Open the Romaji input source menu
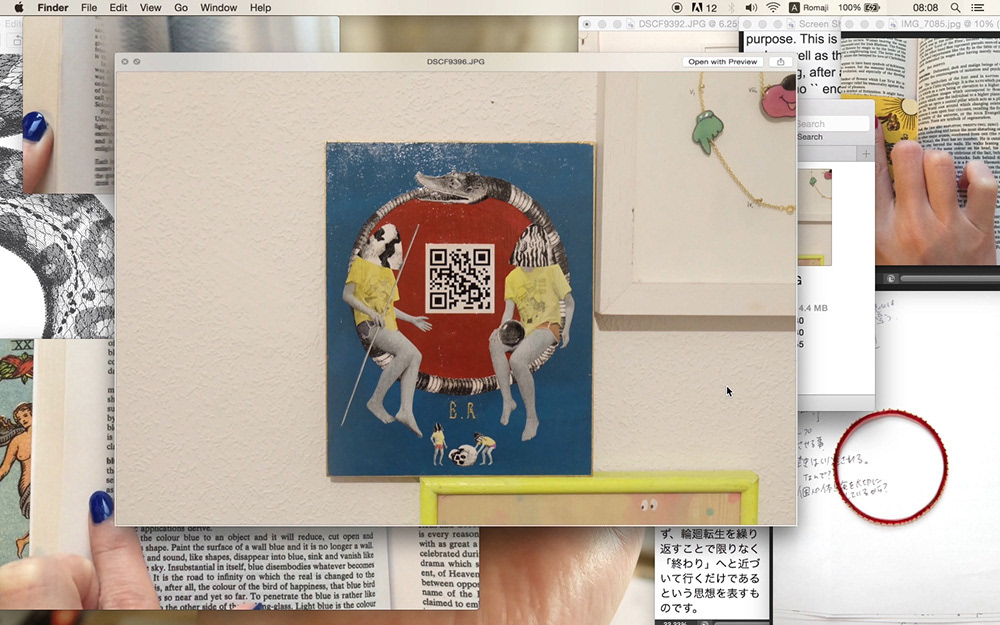 (809, 8)
